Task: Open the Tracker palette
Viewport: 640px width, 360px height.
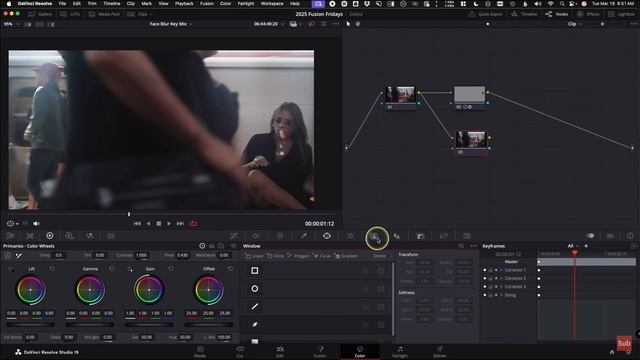Action: [x=351, y=236]
